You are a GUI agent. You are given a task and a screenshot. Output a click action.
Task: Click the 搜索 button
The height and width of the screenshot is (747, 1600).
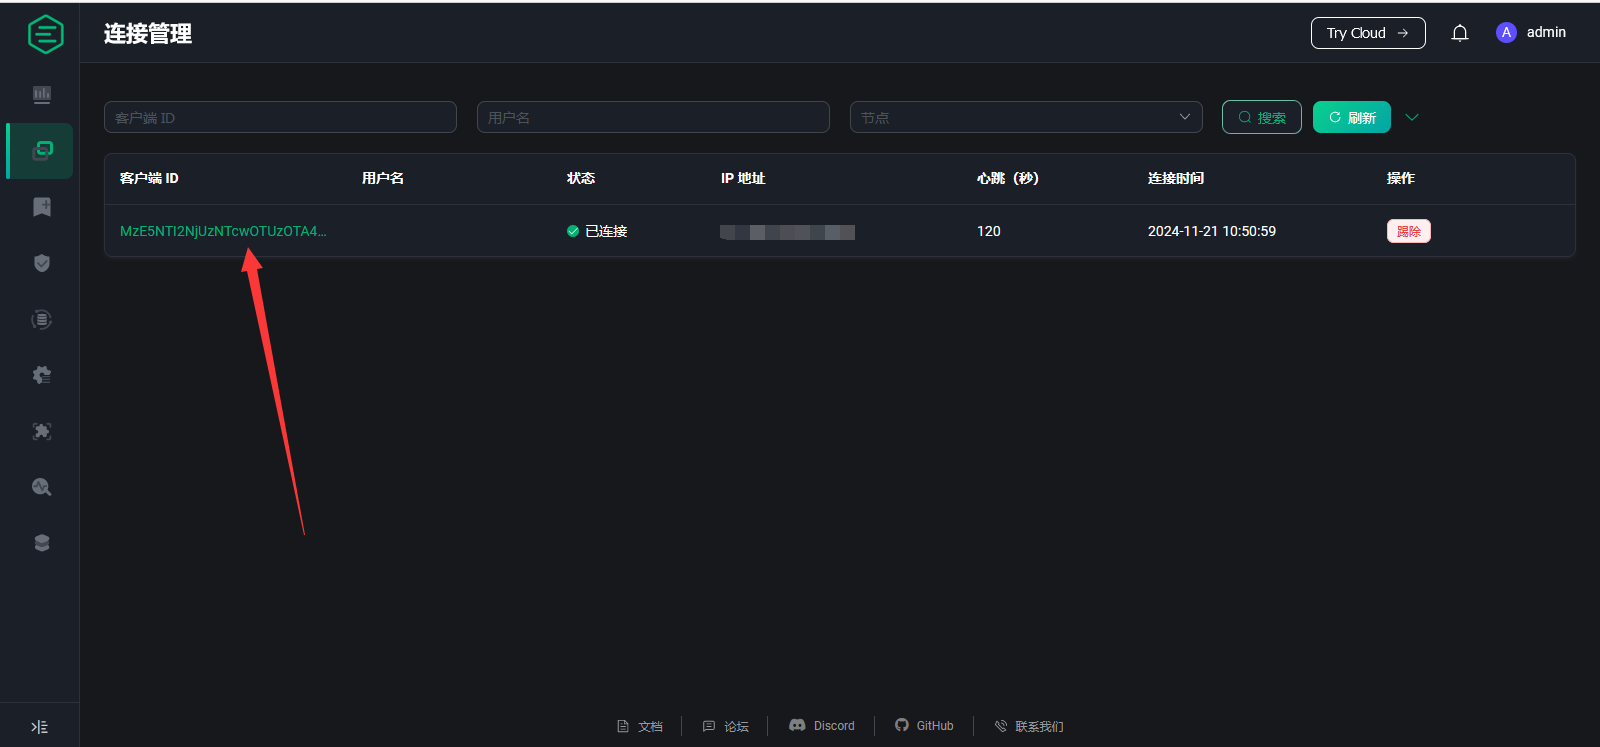[x=1262, y=117]
